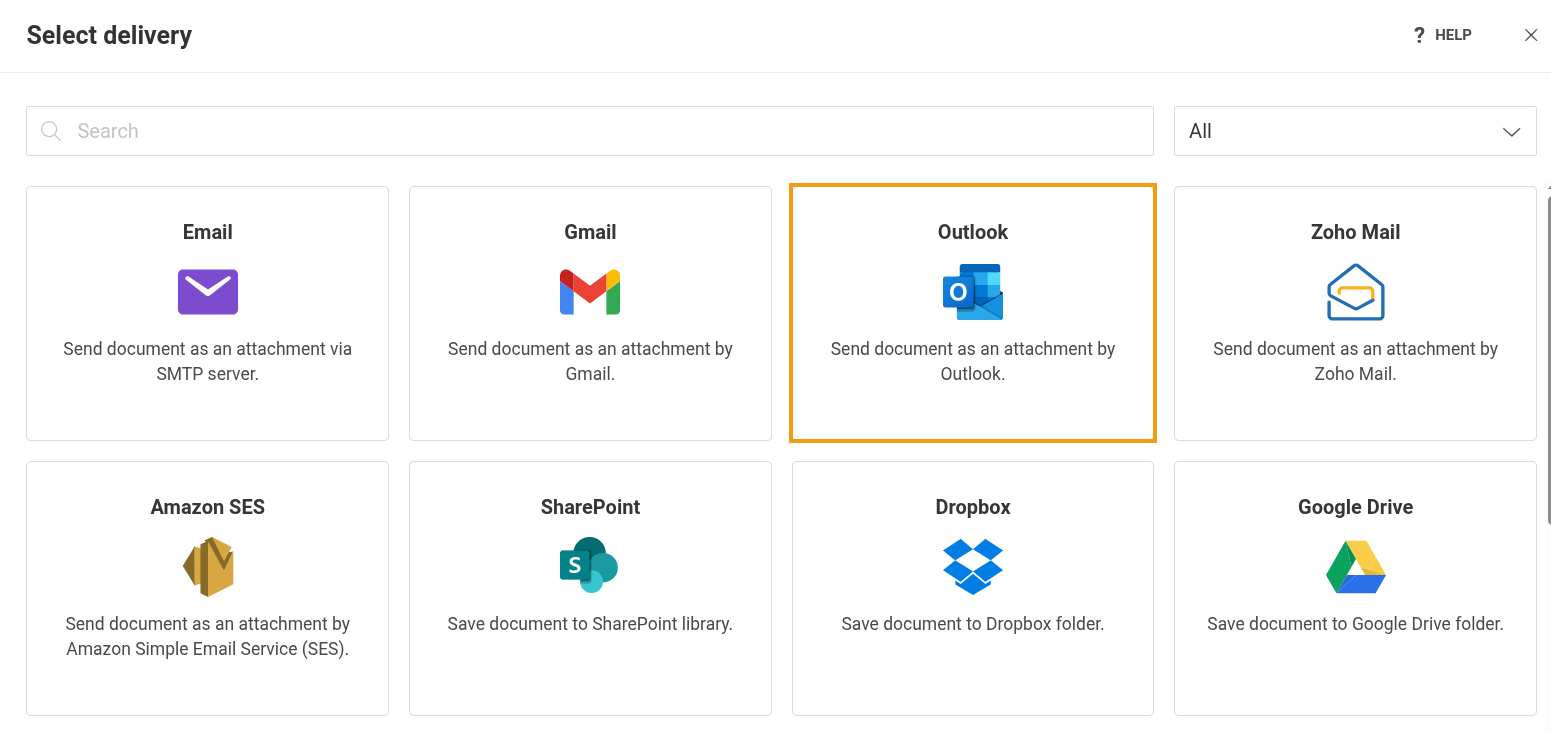Select the Google Drive card title
Viewport: 1551px width, 732px height.
click(1355, 507)
